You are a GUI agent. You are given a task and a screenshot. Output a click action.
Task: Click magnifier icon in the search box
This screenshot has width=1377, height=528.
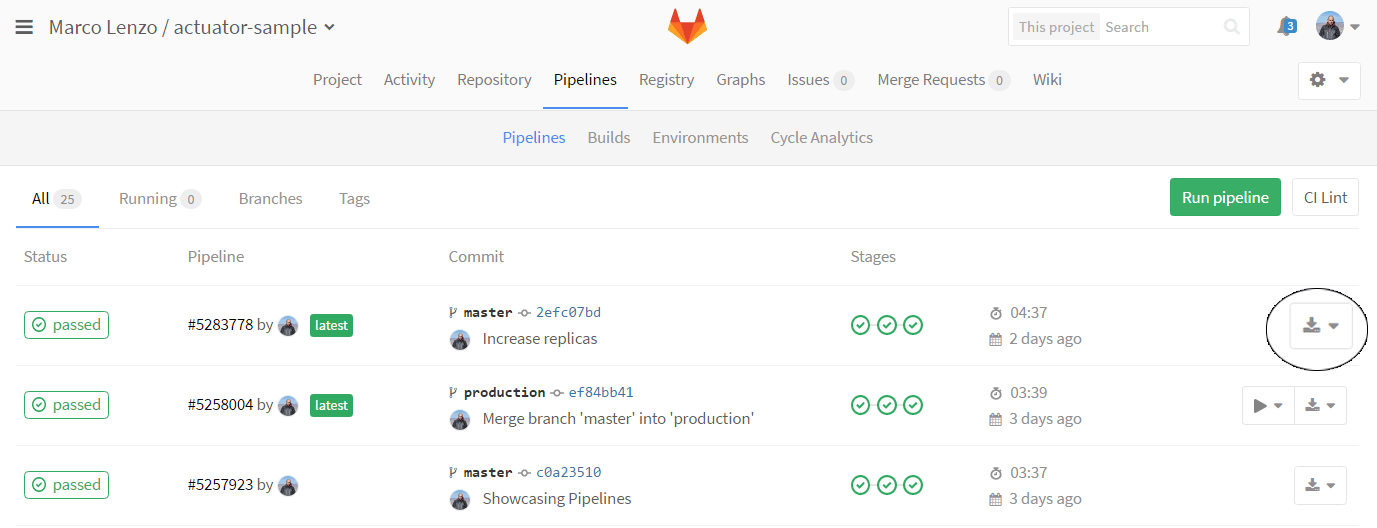[1232, 27]
